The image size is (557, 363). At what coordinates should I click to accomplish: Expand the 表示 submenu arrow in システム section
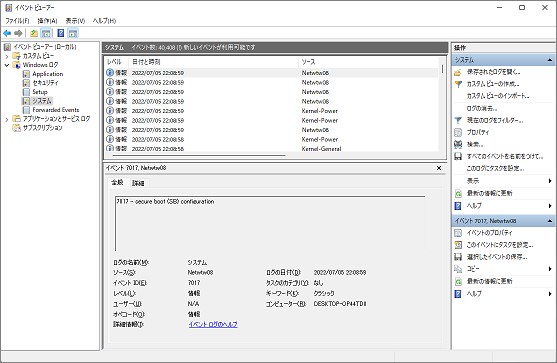[x=550, y=181]
